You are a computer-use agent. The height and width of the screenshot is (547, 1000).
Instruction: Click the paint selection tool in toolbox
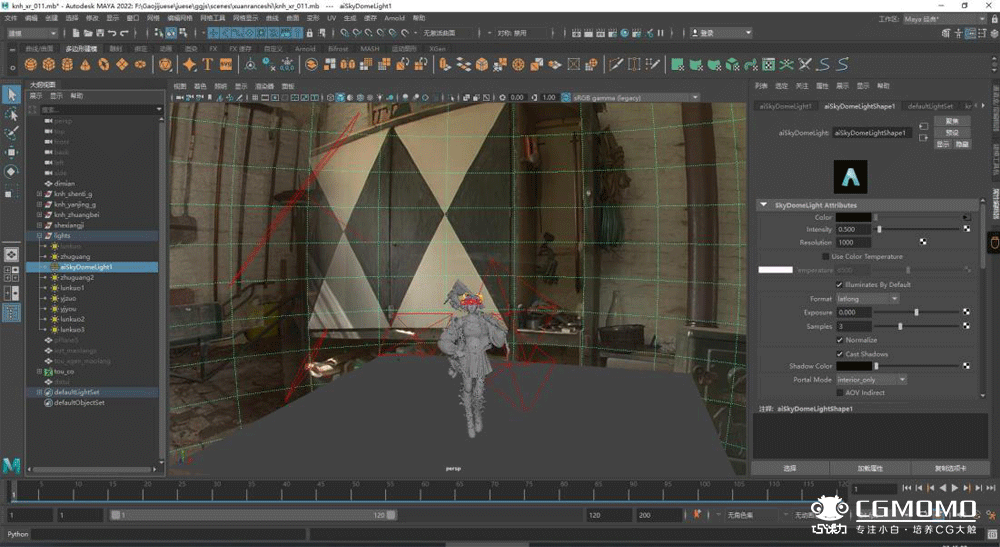(11, 133)
